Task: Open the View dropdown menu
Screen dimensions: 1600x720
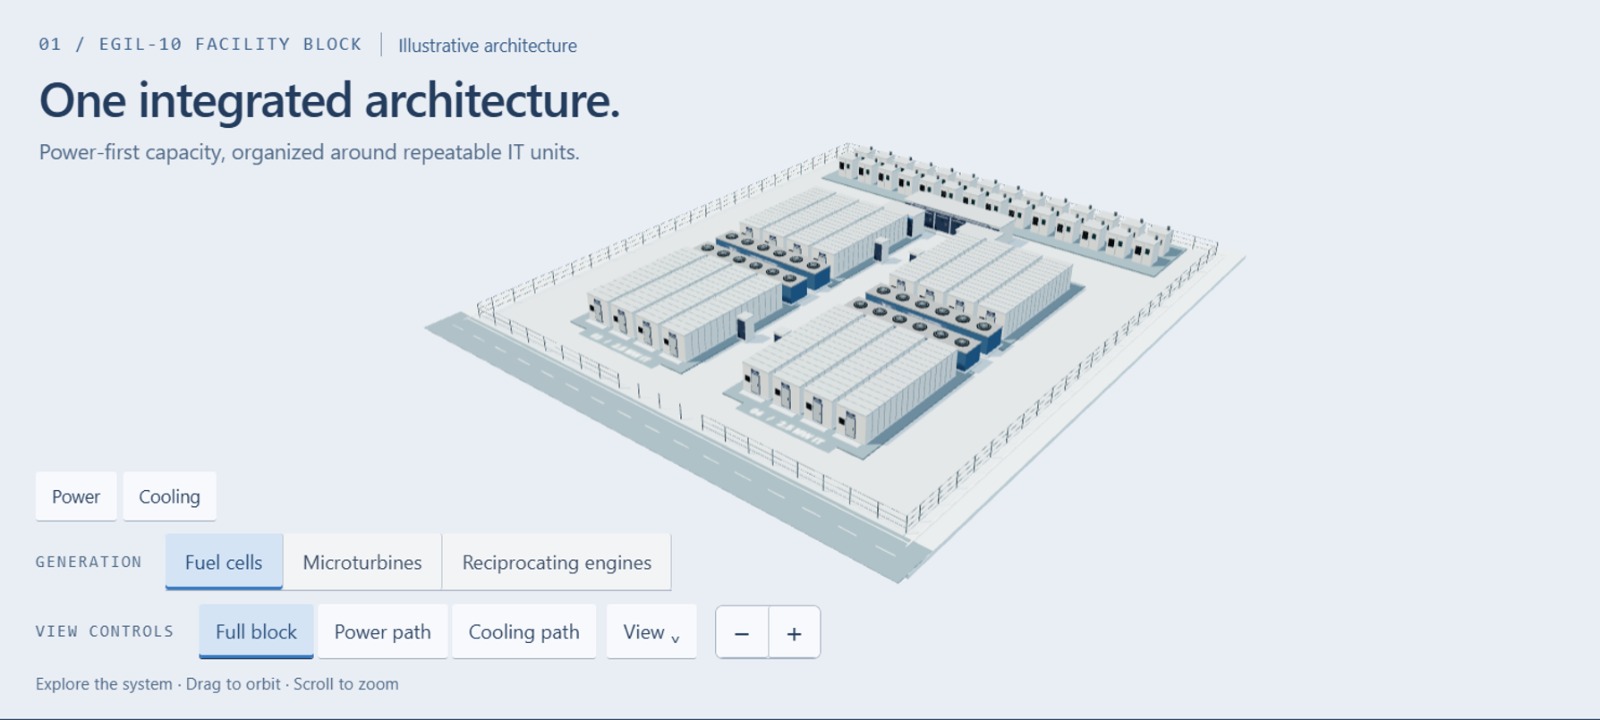Action: [651, 632]
